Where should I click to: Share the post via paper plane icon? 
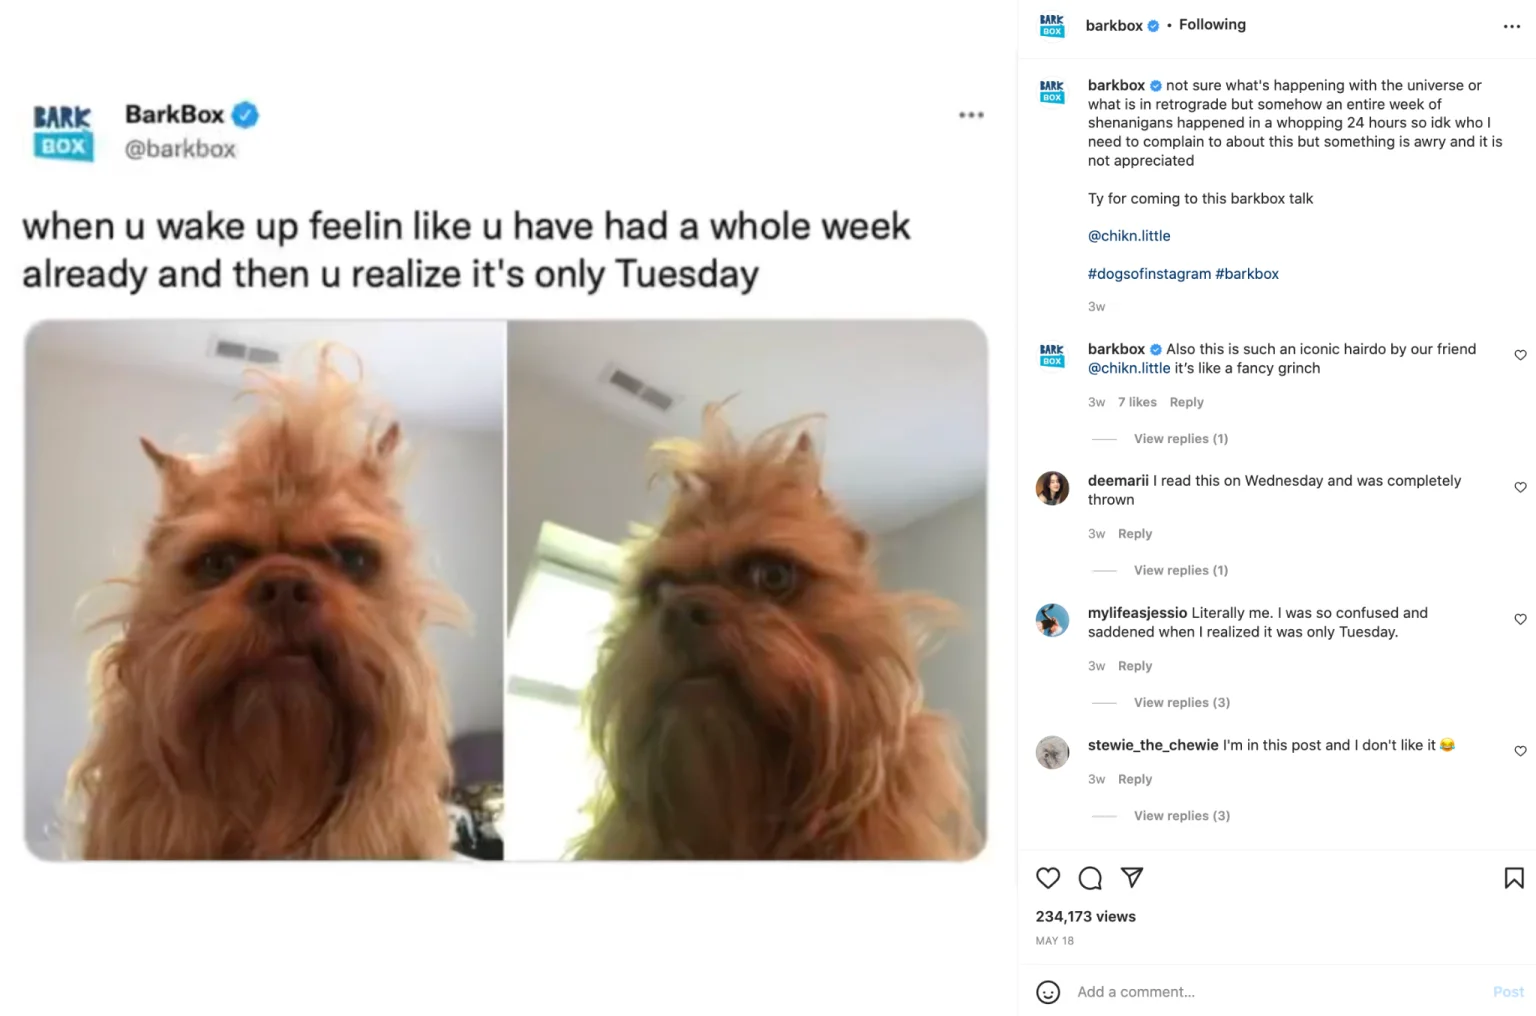pos(1132,877)
